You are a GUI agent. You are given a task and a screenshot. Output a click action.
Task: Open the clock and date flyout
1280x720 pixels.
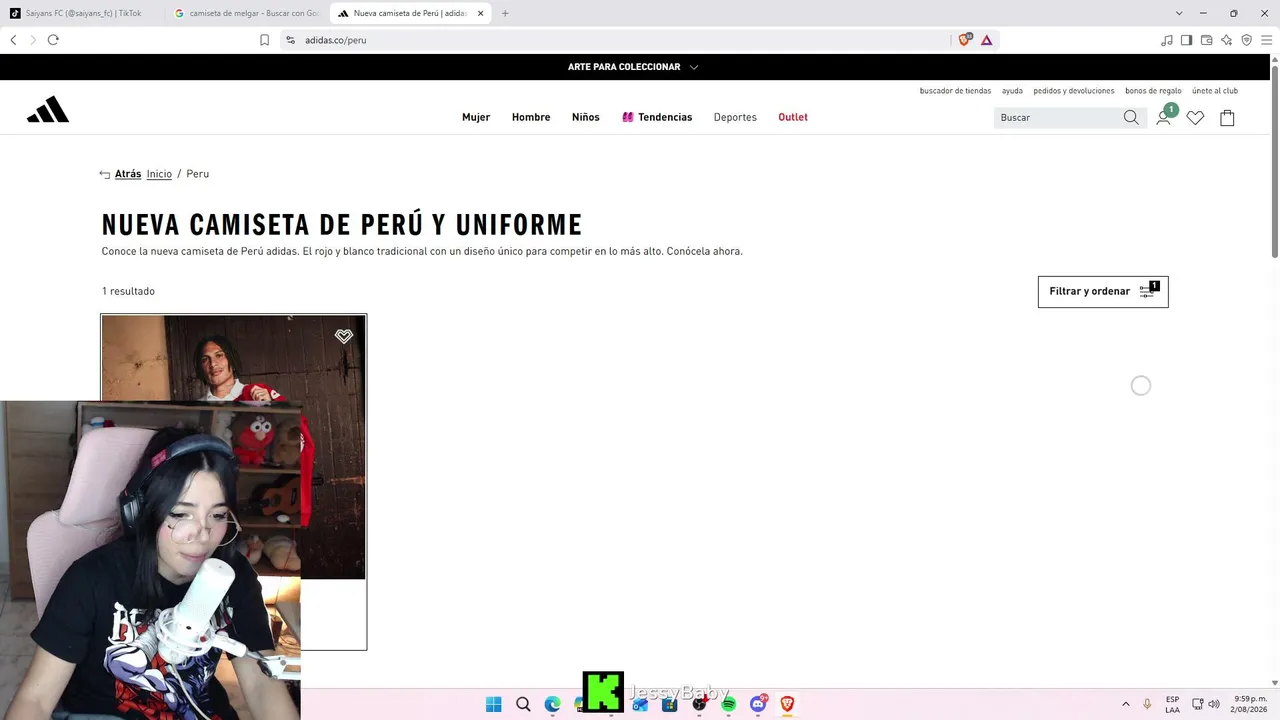tap(1250, 704)
